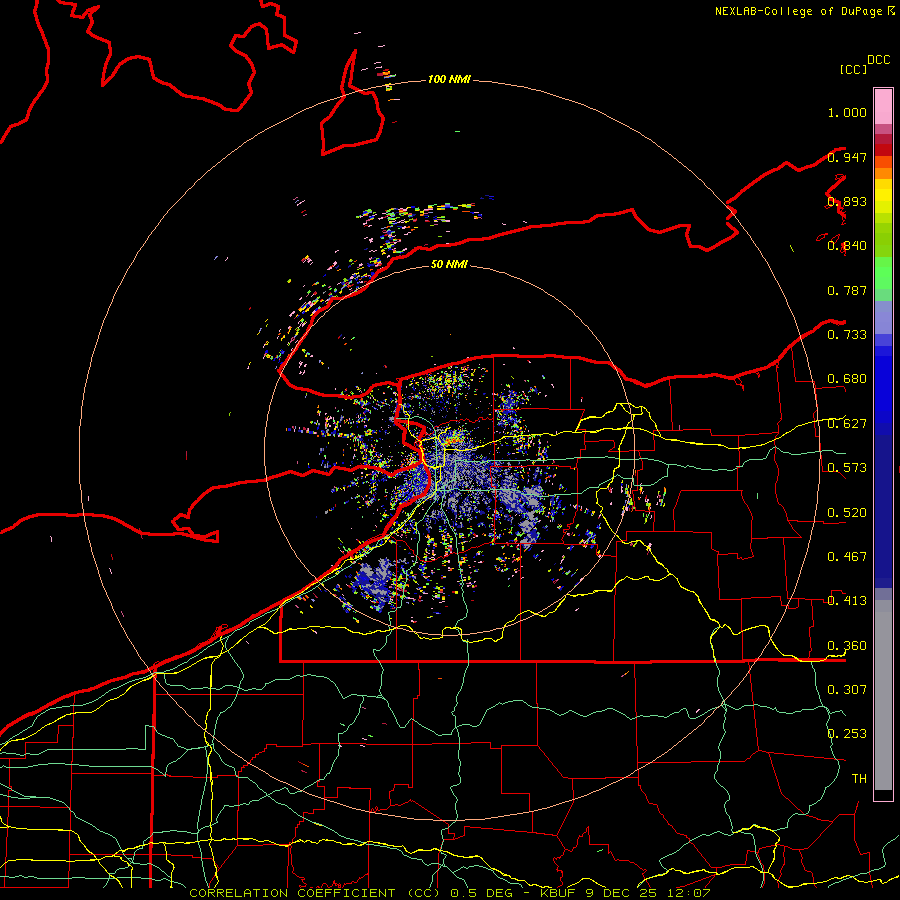900x900 pixels.
Task: Click the 0.360 legend value
Action: (847, 646)
